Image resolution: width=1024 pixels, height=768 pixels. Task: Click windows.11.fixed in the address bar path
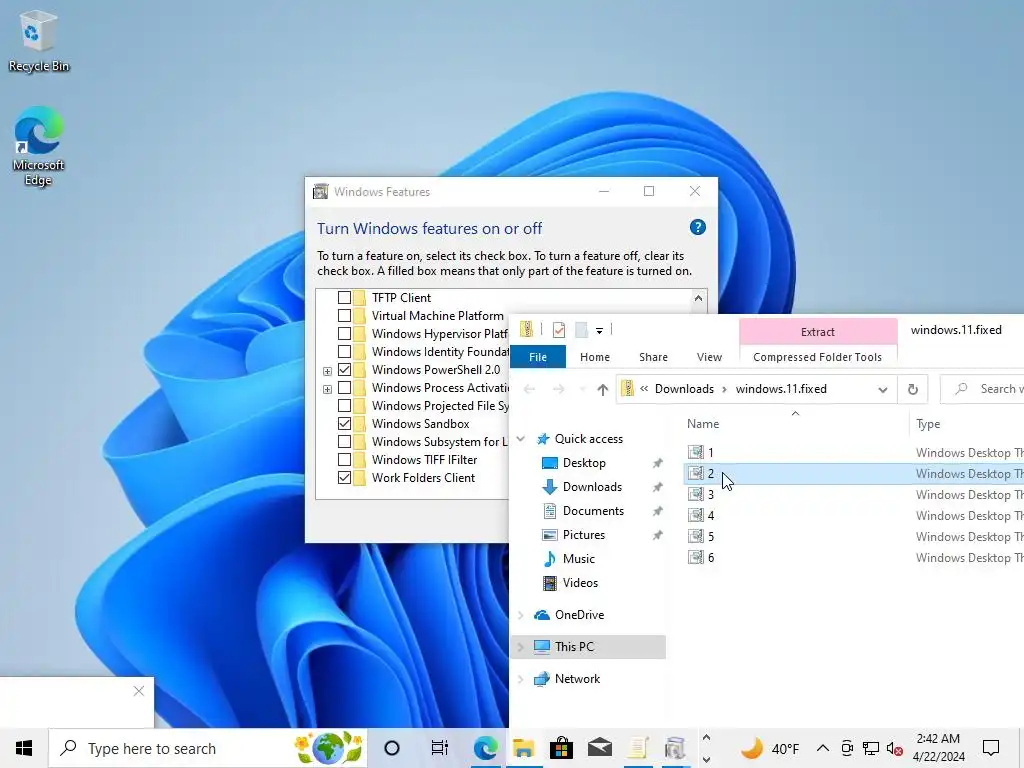(x=781, y=389)
